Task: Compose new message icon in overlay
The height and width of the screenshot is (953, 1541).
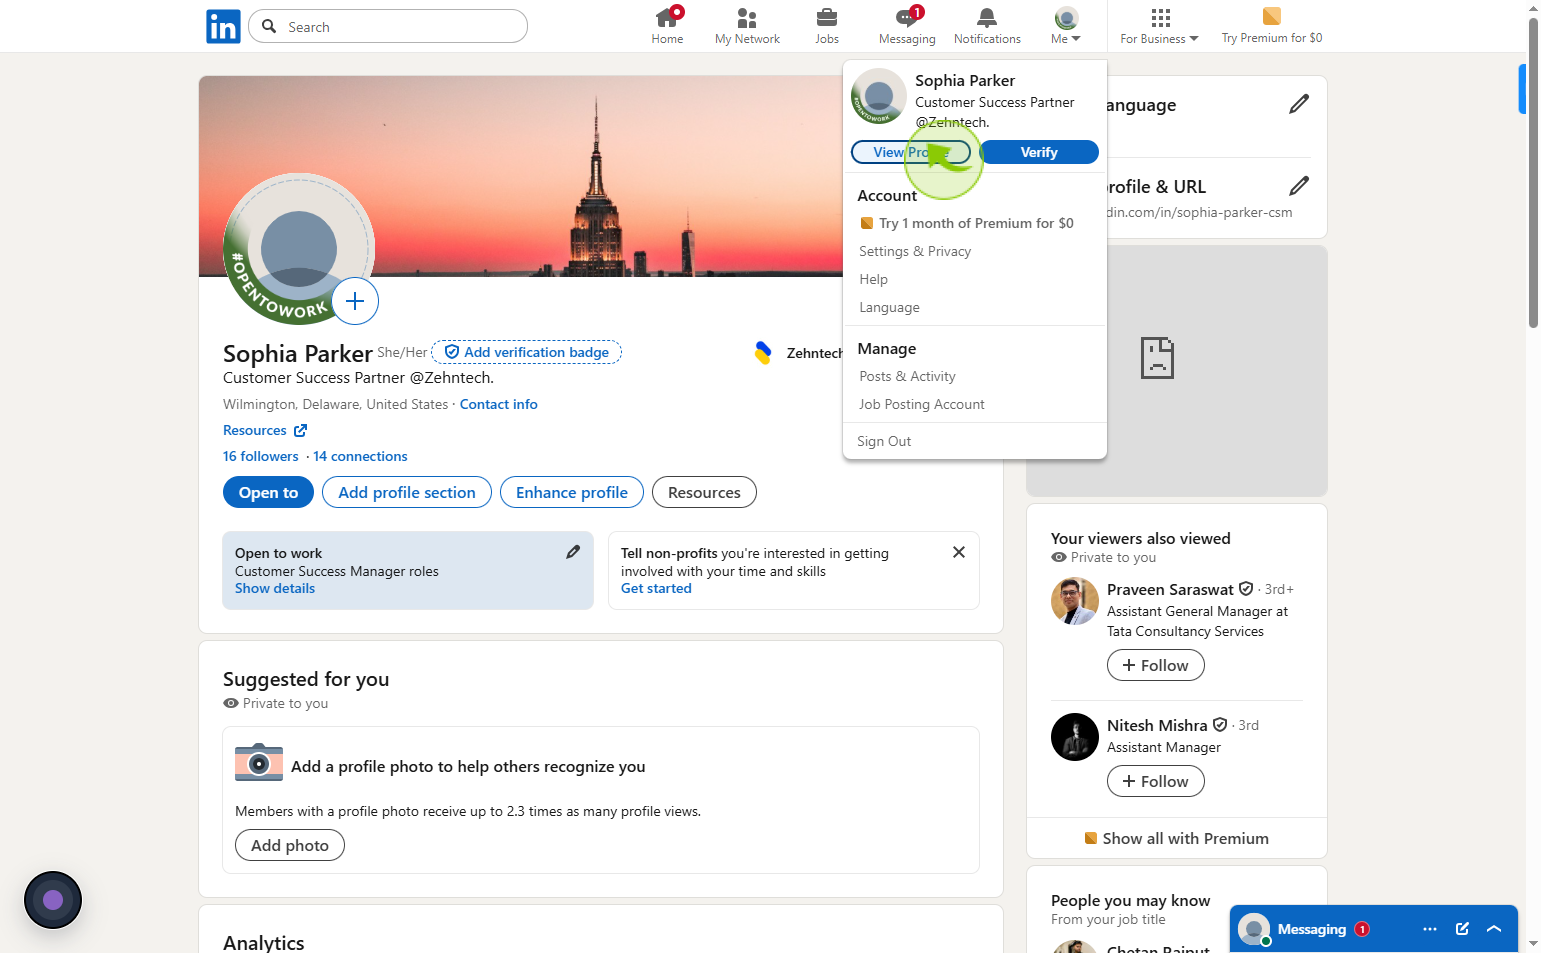Action: pyautogui.click(x=1462, y=929)
